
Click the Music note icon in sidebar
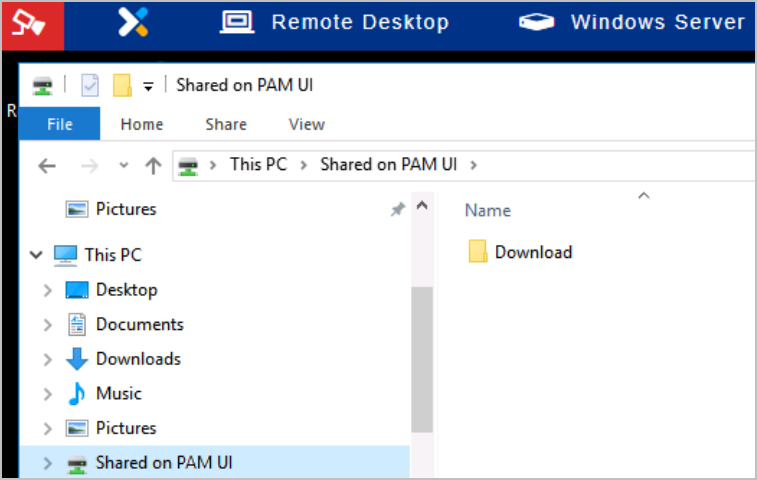click(x=77, y=394)
